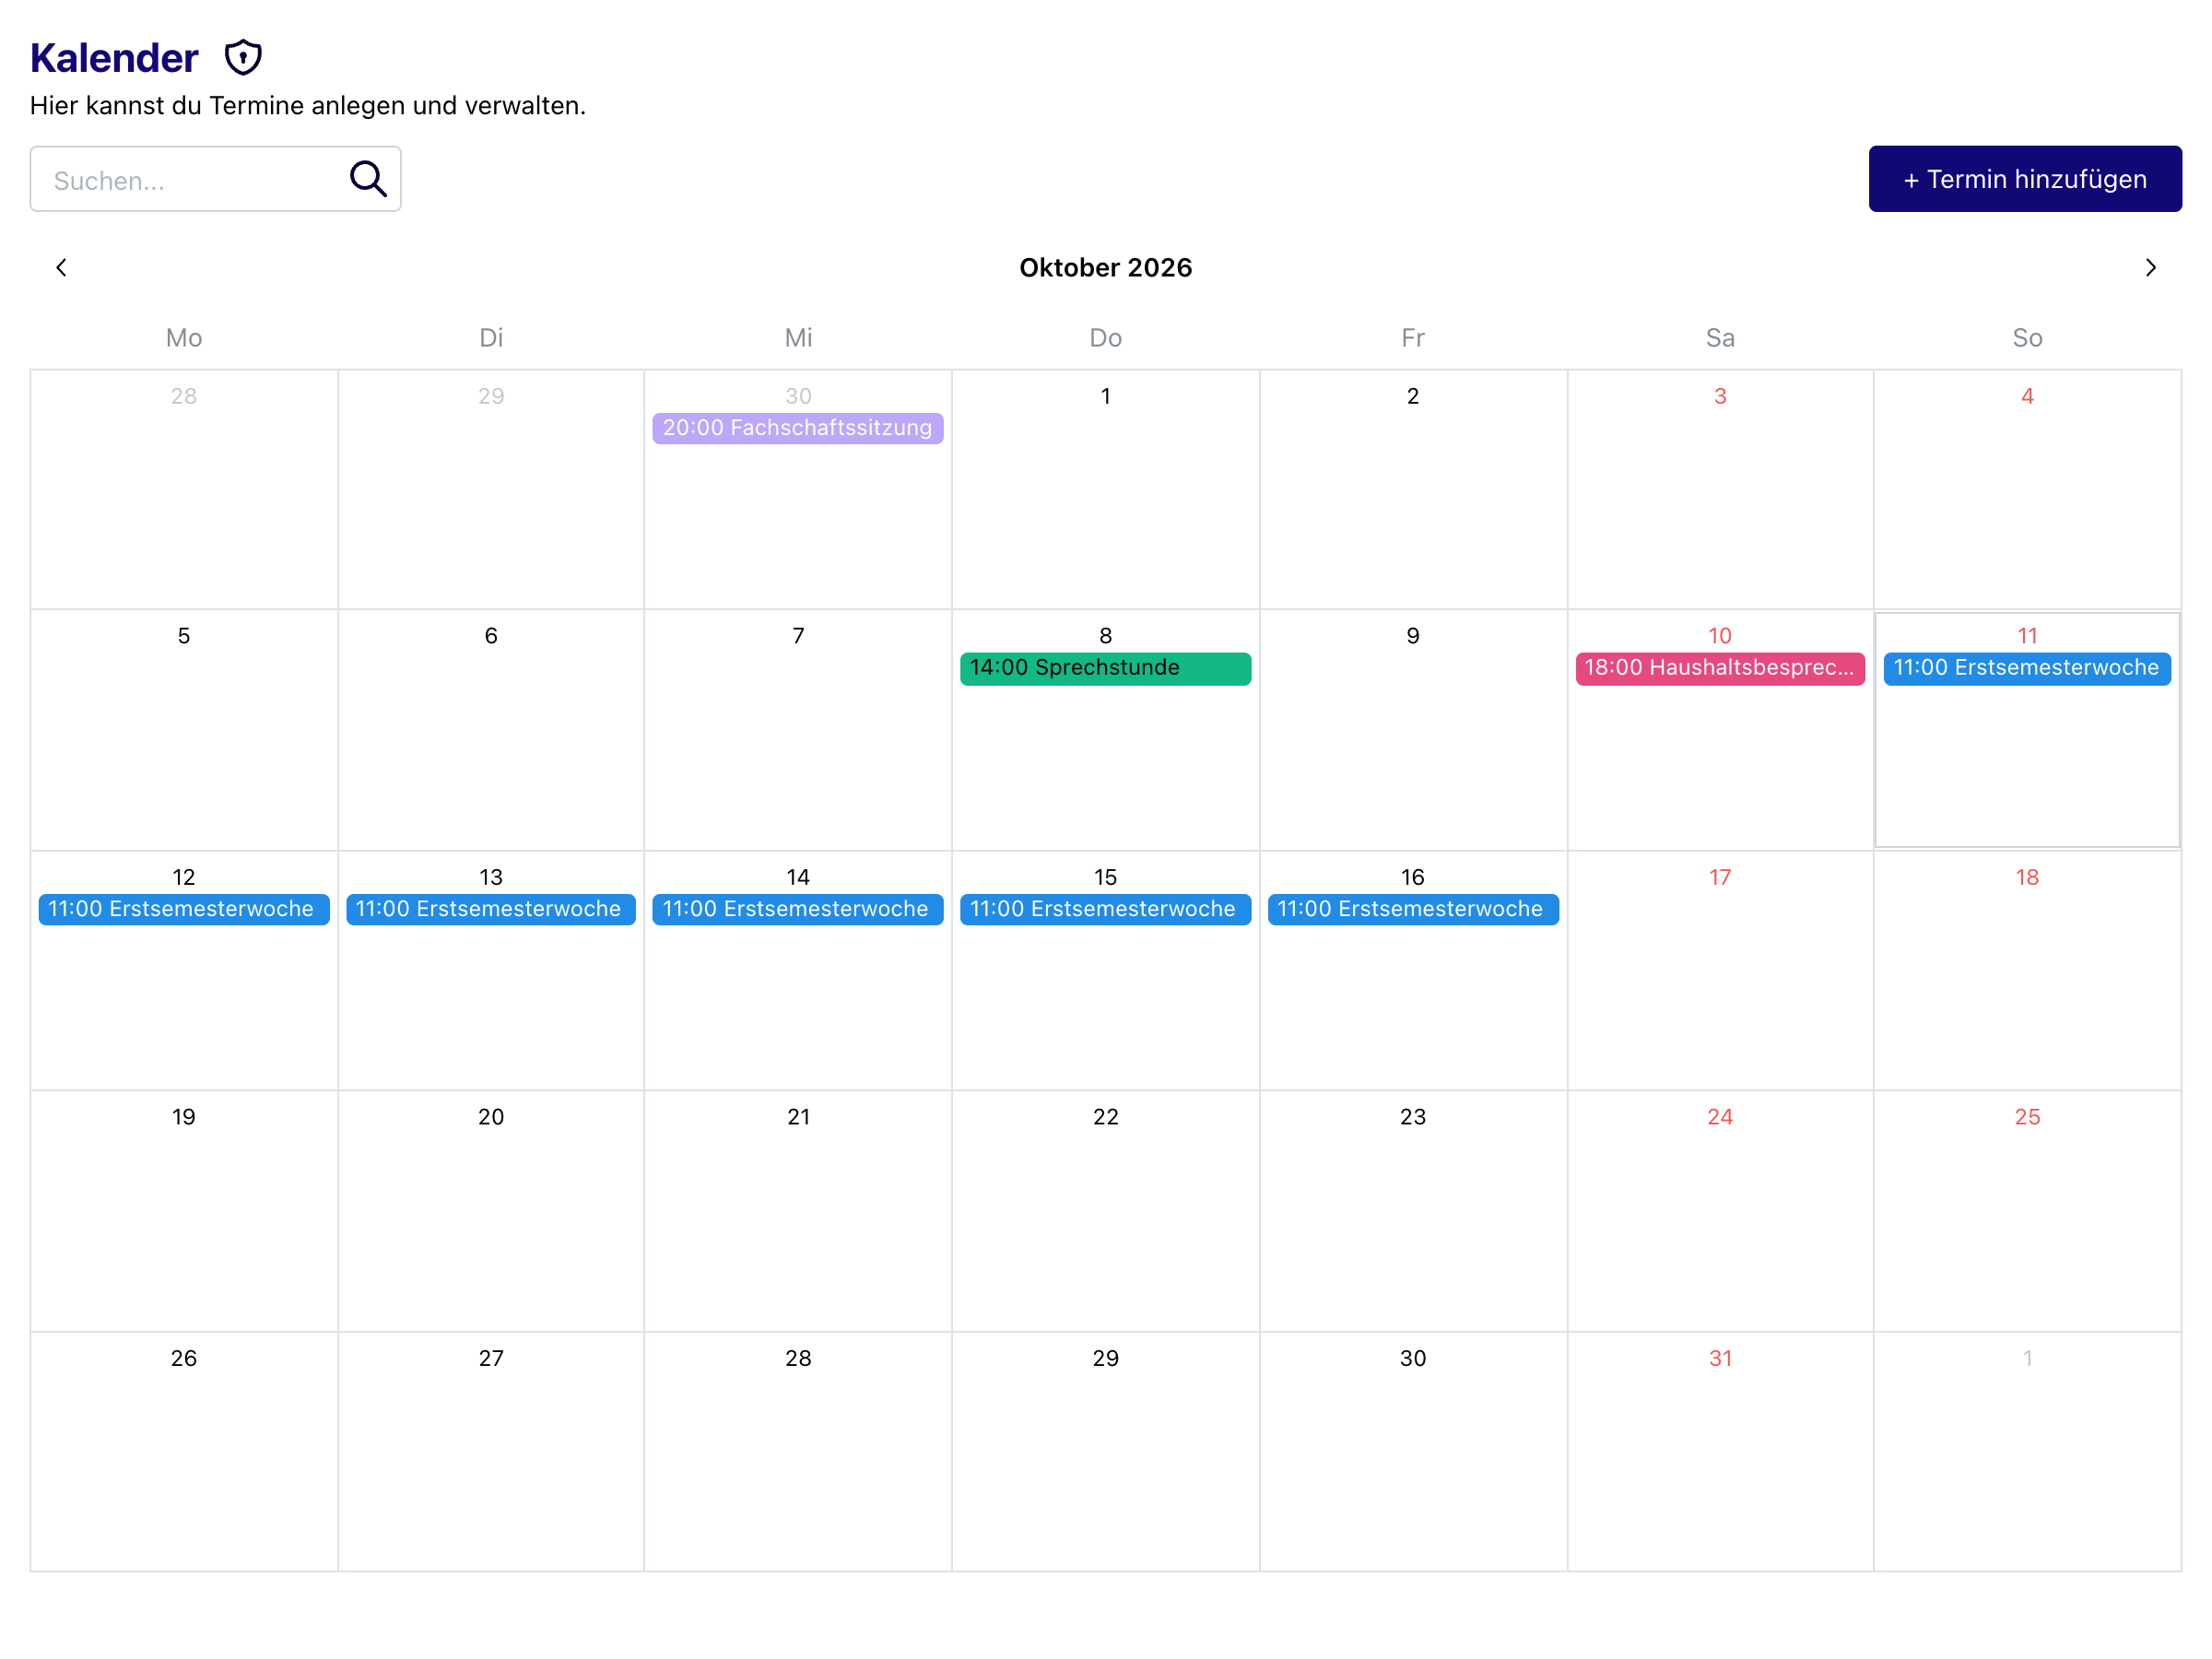
Task: Select Saturday day 24
Action: pyautogui.click(x=1719, y=1211)
